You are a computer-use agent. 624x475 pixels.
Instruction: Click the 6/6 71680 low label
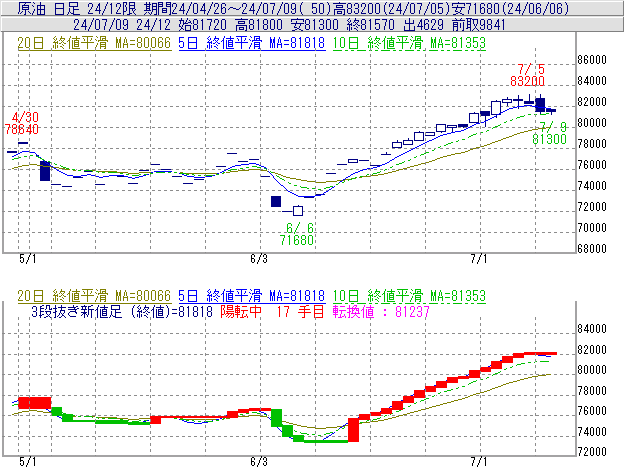(x=297, y=234)
